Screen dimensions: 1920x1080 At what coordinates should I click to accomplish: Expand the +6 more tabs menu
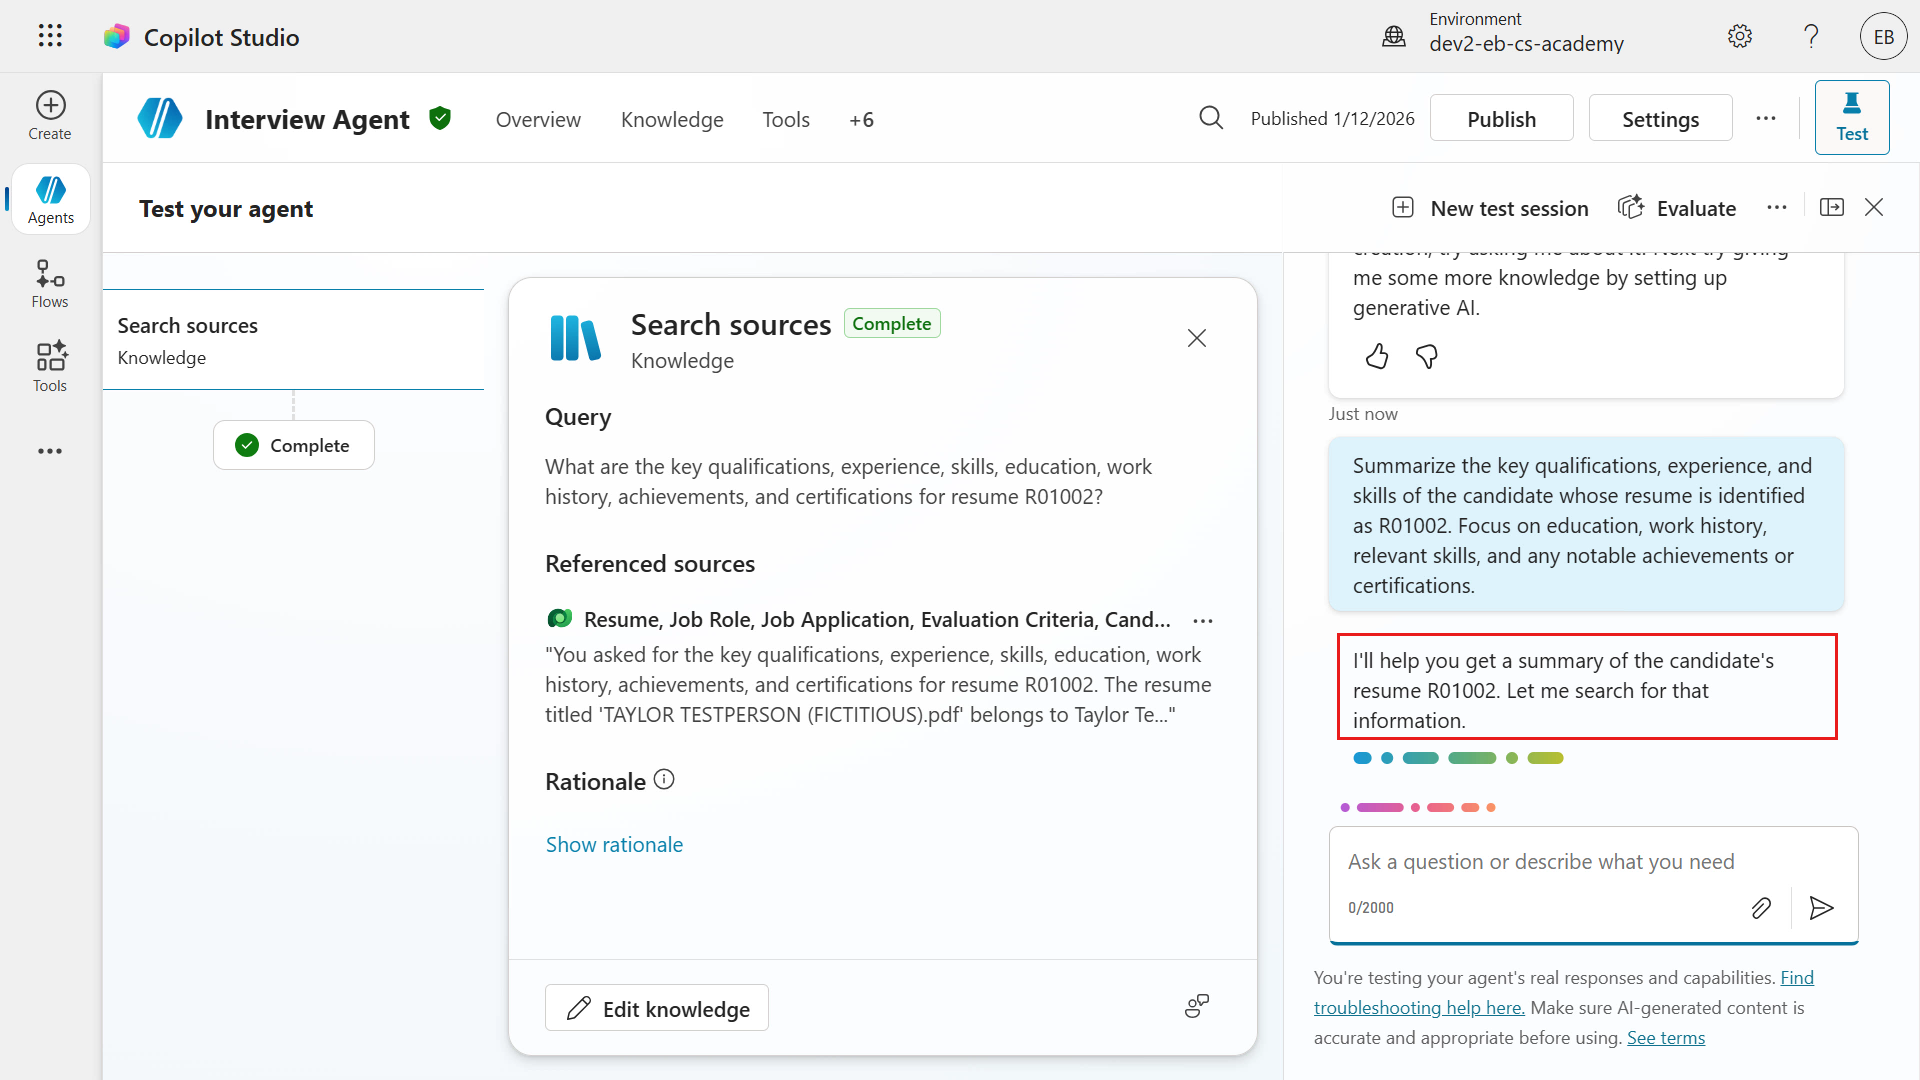click(x=861, y=120)
